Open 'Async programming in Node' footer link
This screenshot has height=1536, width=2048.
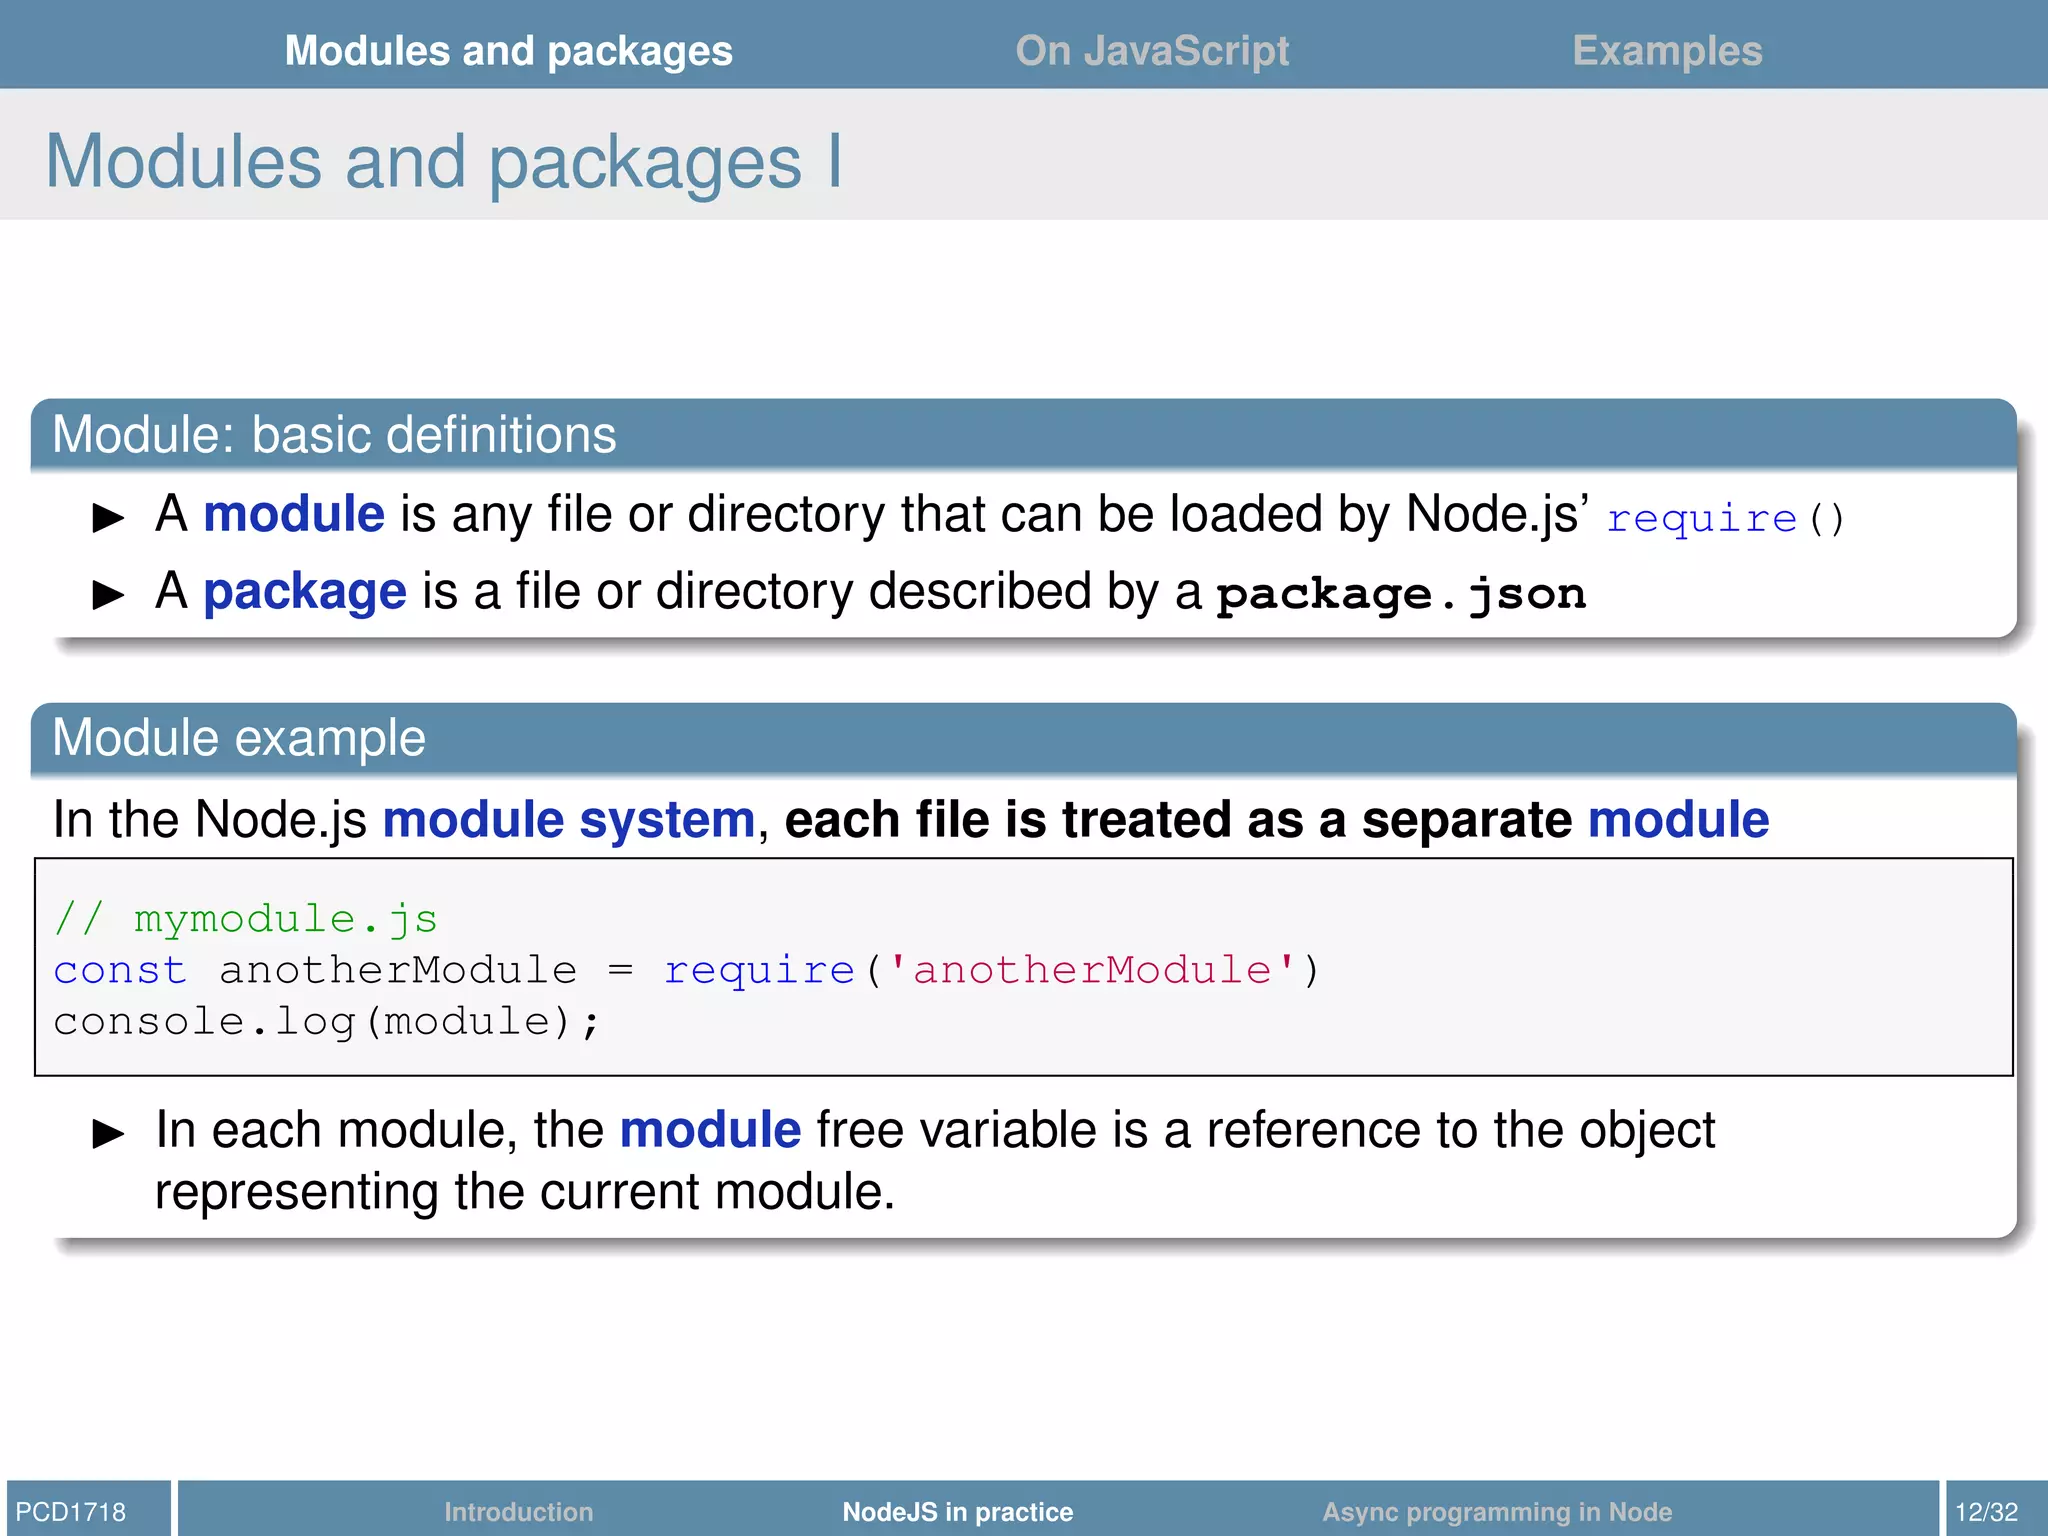coord(1497,1511)
